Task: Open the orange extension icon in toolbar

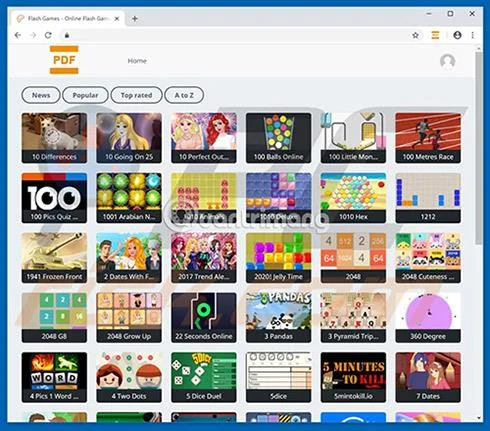Action: [435, 35]
